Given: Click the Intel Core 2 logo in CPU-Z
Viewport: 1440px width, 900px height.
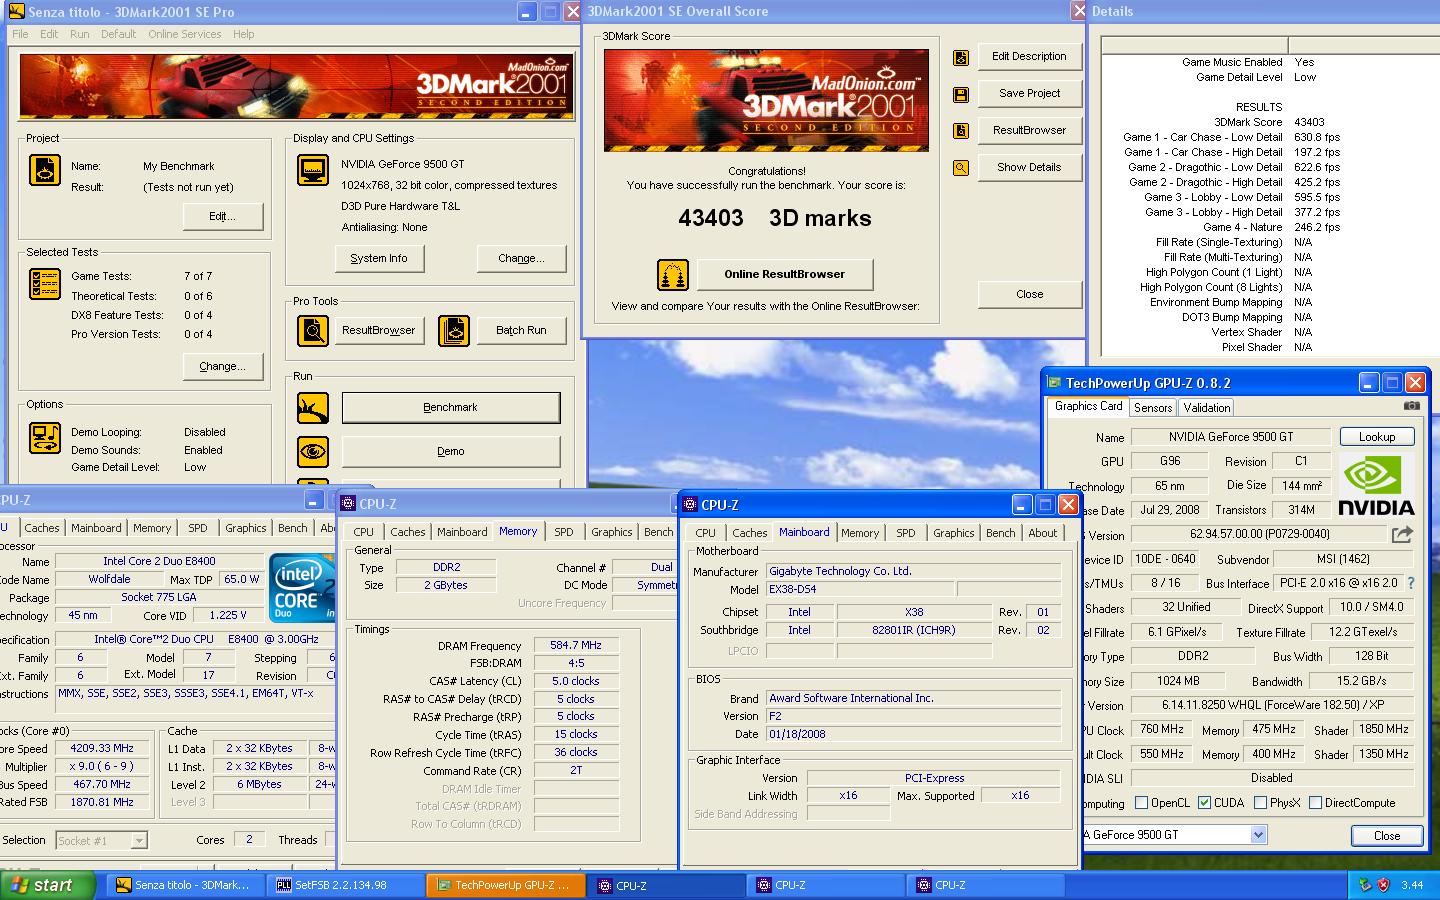Looking at the screenshot, I should pyautogui.click(x=301, y=586).
